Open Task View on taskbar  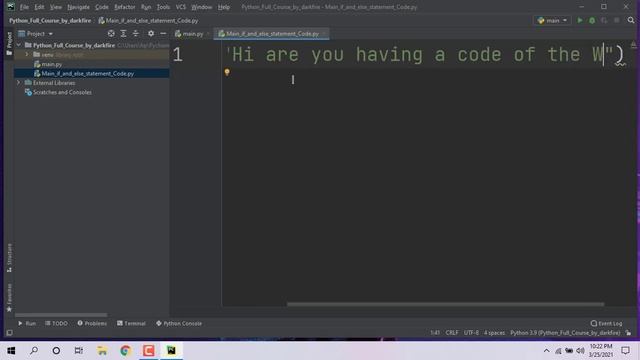pyautogui.click(x=79, y=351)
